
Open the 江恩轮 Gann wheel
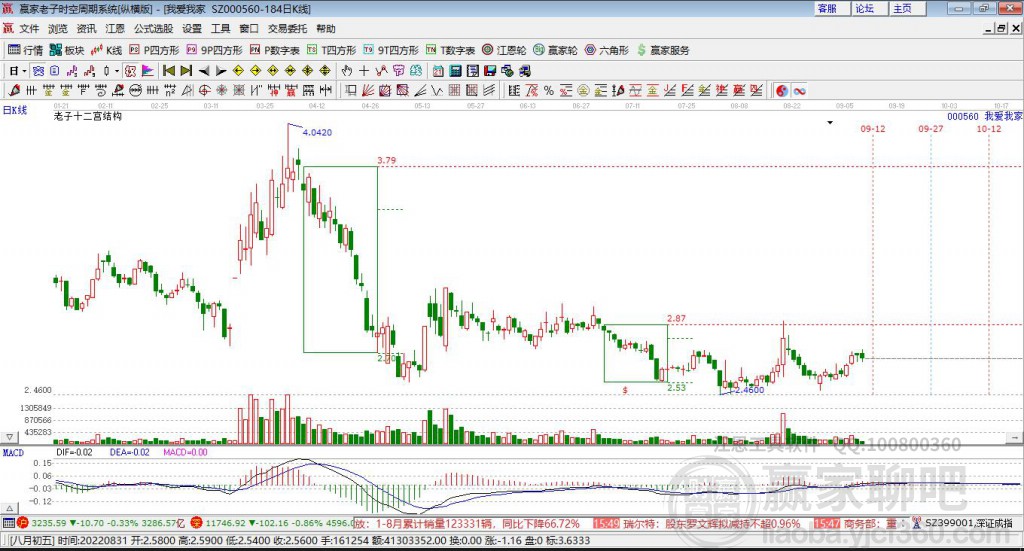pos(504,50)
